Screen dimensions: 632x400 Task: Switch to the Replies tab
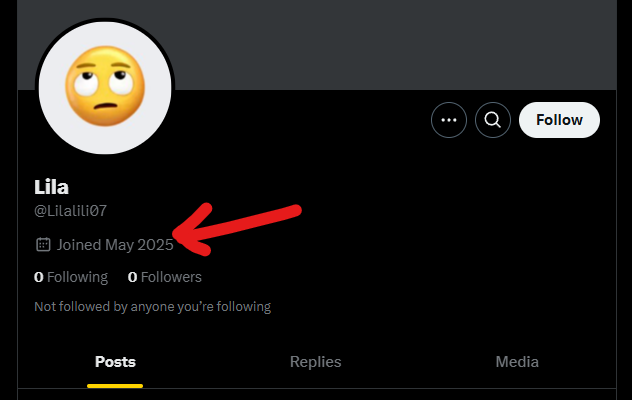(315, 362)
